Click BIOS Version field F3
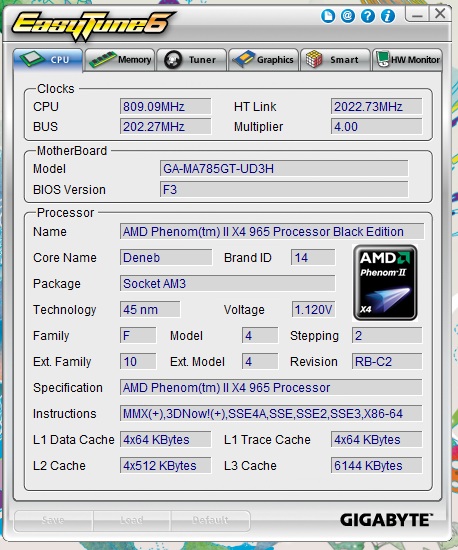458x550 pixels. [x=284, y=189]
